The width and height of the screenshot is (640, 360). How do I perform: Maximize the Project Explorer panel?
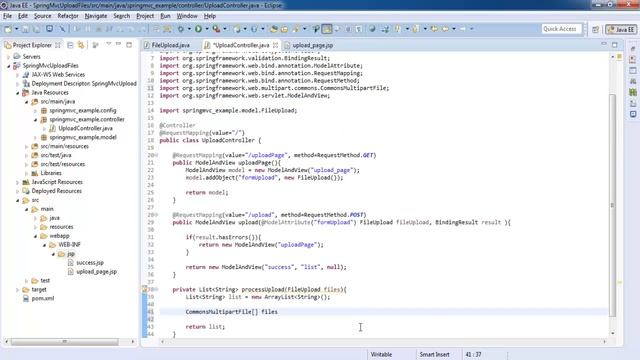click(129, 44)
